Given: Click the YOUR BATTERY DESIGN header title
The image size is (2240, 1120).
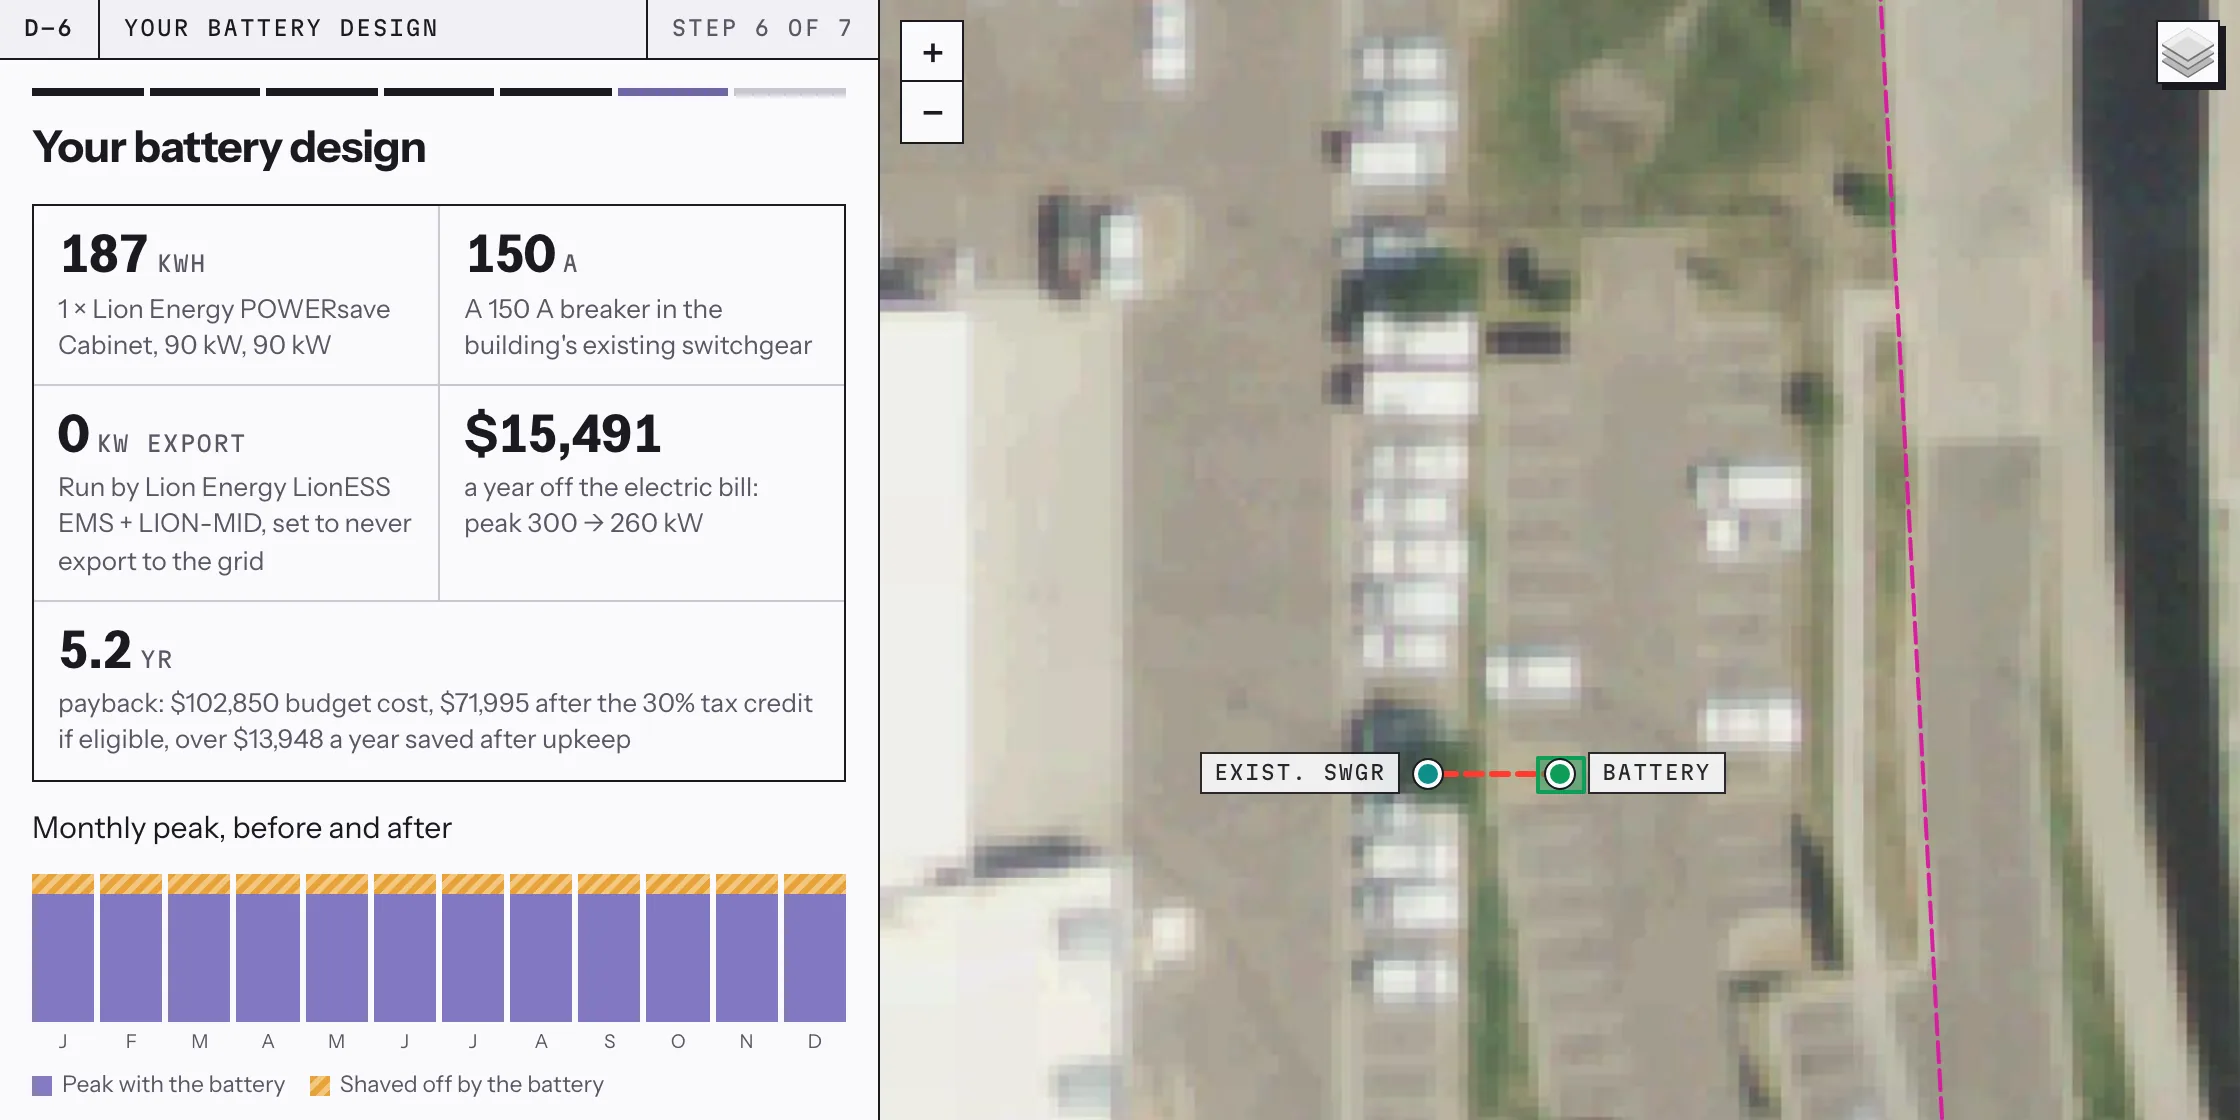Looking at the screenshot, I should pos(281,28).
